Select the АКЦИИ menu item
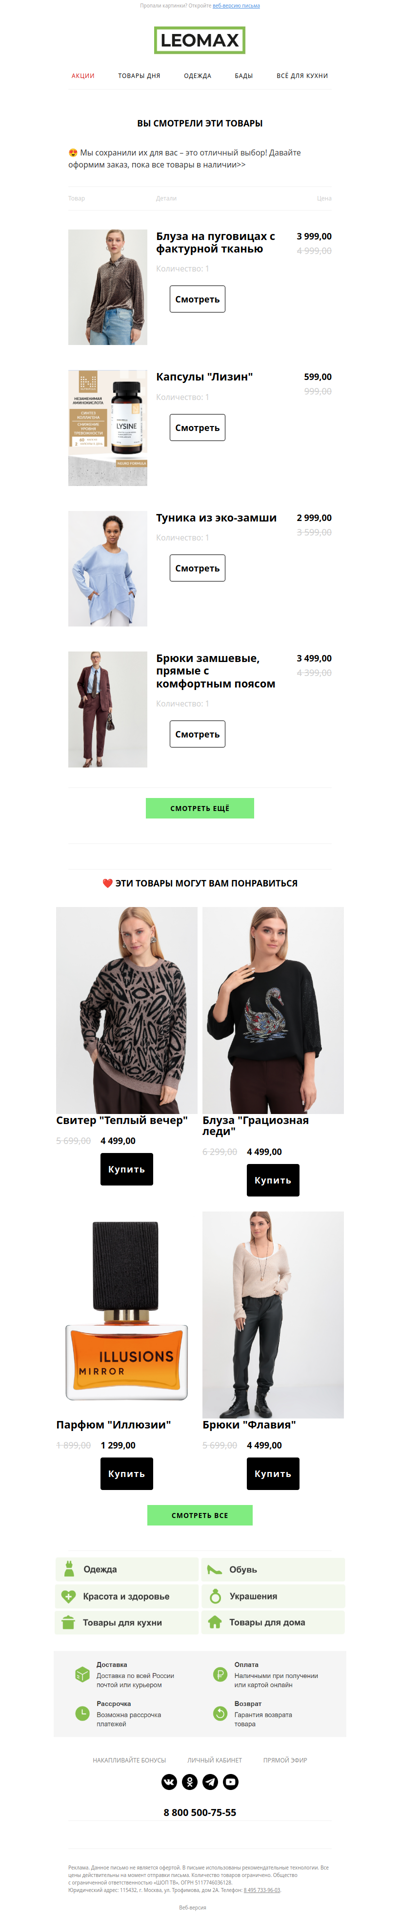The image size is (400, 1932). click(83, 76)
